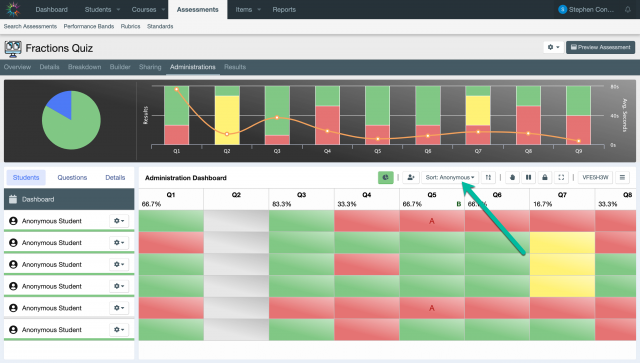The height and width of the screenshot is (363, 640).
Task: Click the Q1 column header in grid
Action: click(x=171, y=199)
